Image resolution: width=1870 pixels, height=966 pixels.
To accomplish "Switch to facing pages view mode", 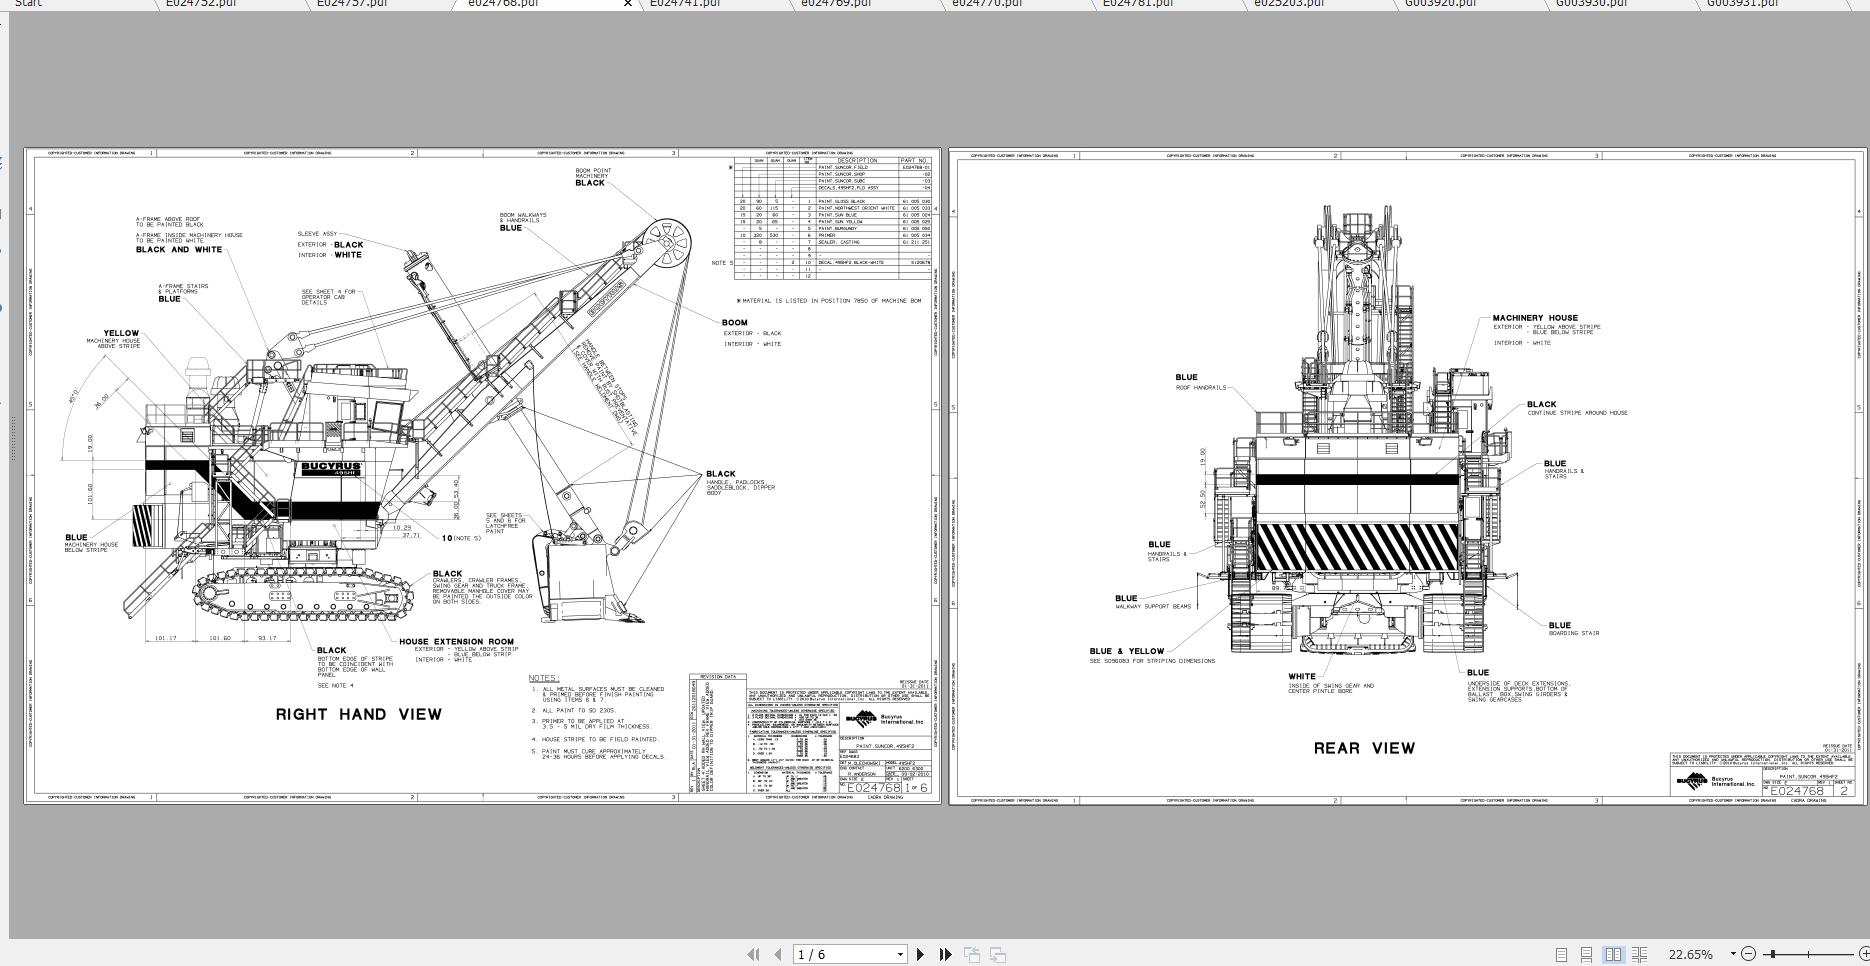I will [x=1615, y=953].
